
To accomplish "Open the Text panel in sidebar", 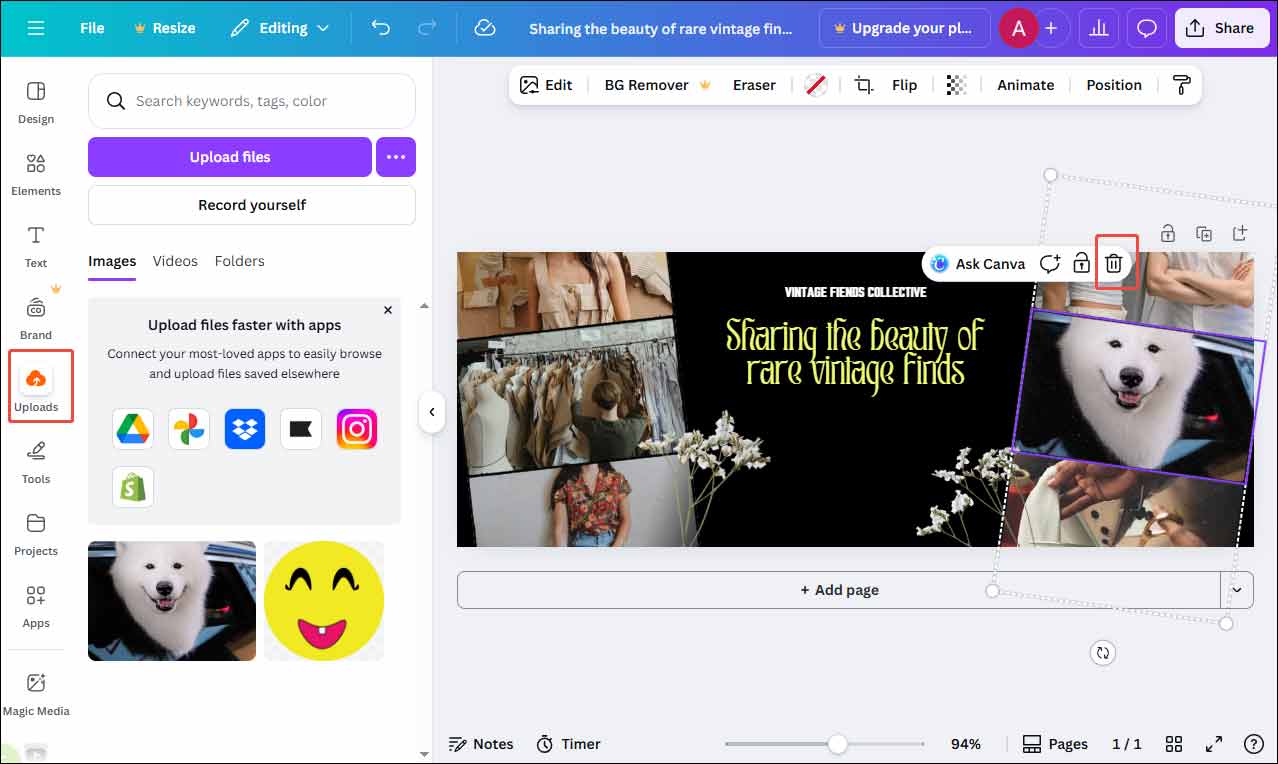I will coord(35,247).
